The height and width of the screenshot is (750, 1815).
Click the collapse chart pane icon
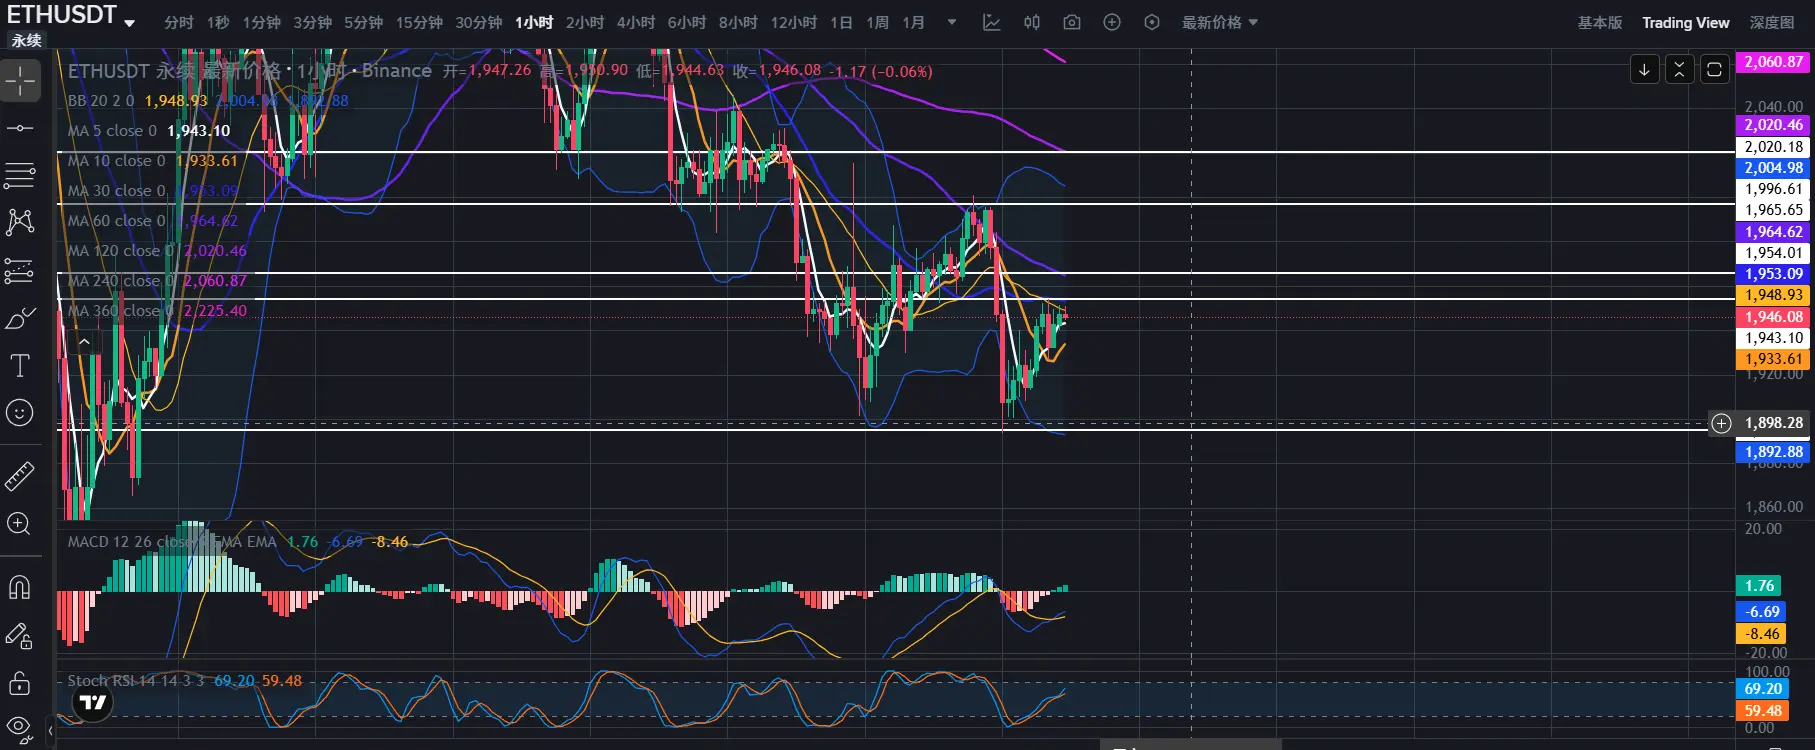click(x=1679, y=69)
